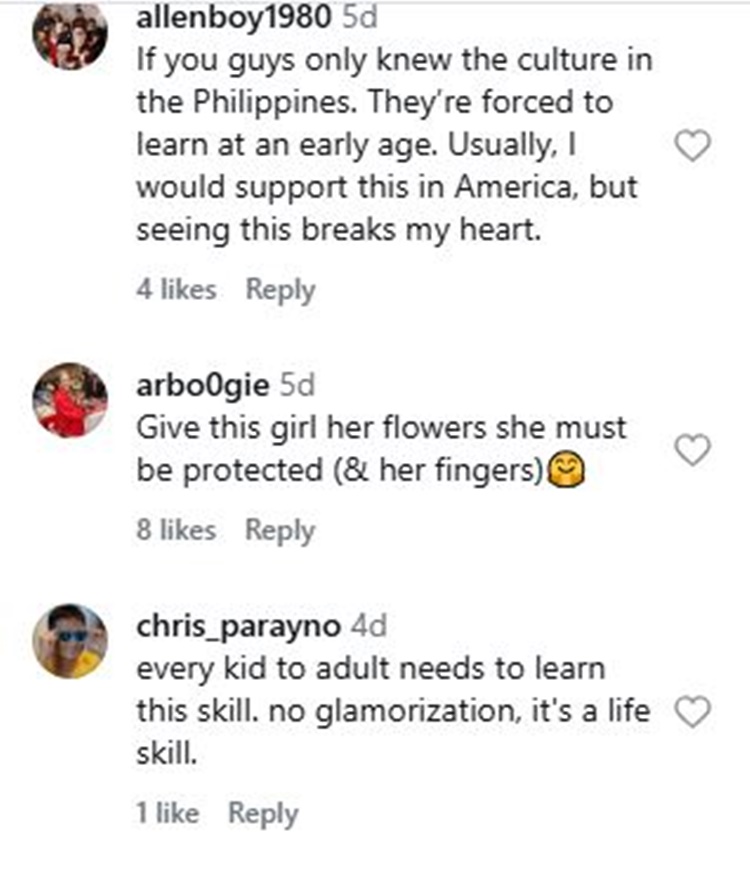Heart chris_parayno's life skill comment

[693, 712]
